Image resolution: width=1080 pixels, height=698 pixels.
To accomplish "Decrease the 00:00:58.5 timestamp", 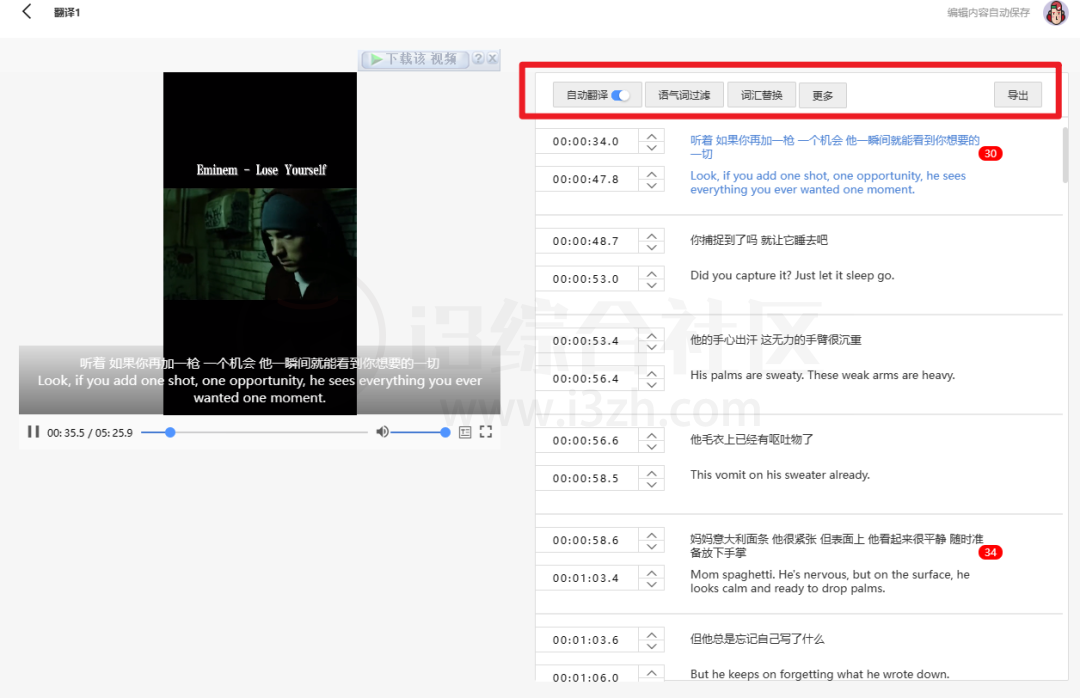I will click(x=652, y=484).
